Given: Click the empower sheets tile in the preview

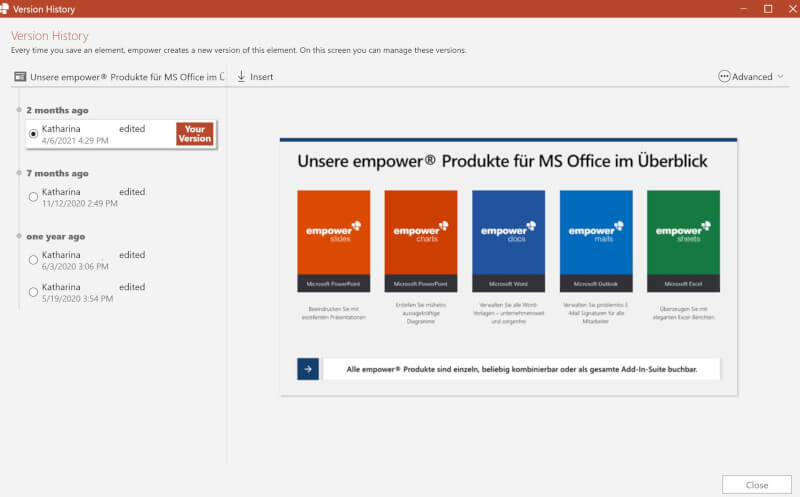Looking at the screenshot, I should coord(683,241).
